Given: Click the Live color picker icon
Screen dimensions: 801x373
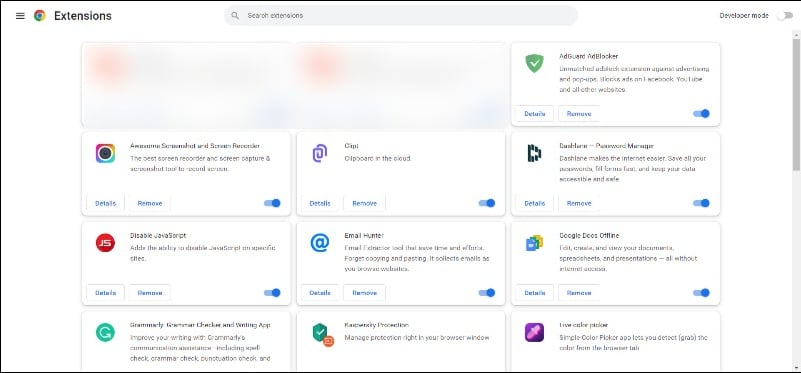Looking at the screenshot, I should click(x=534, y=332).
